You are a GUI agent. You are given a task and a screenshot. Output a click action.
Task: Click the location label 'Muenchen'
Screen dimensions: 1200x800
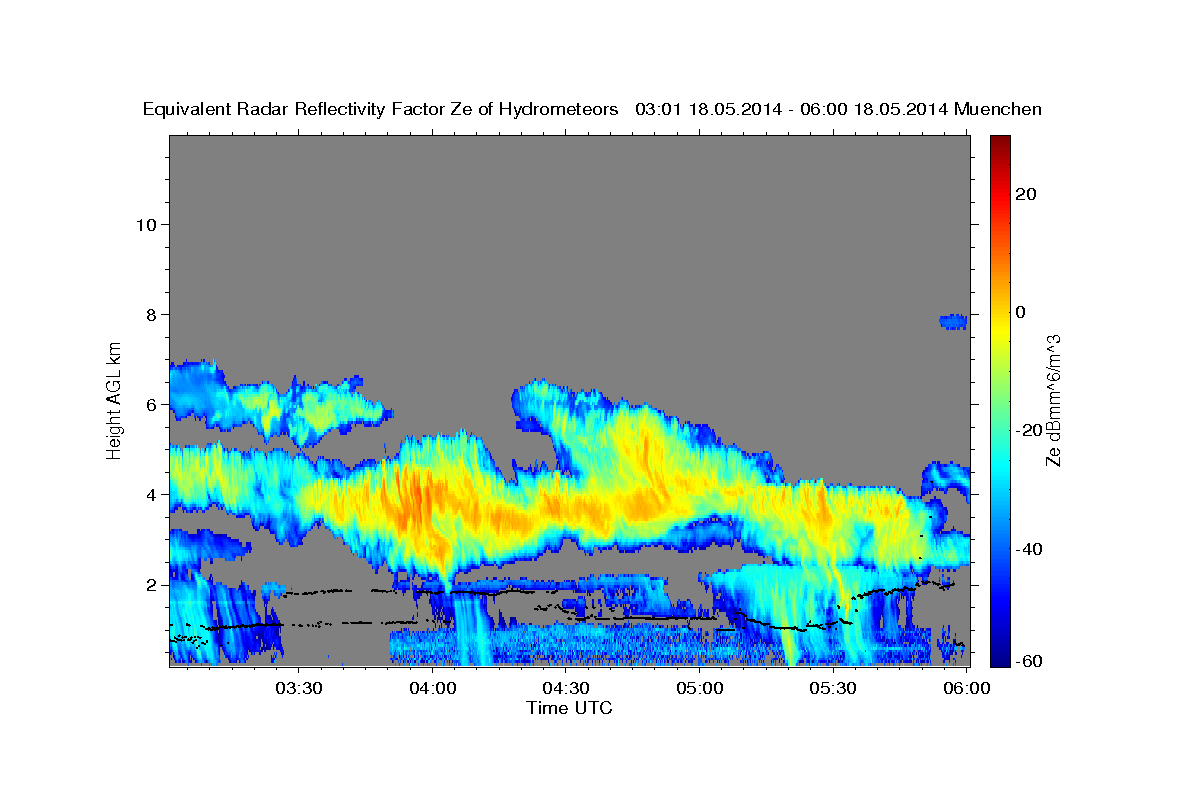999,109
